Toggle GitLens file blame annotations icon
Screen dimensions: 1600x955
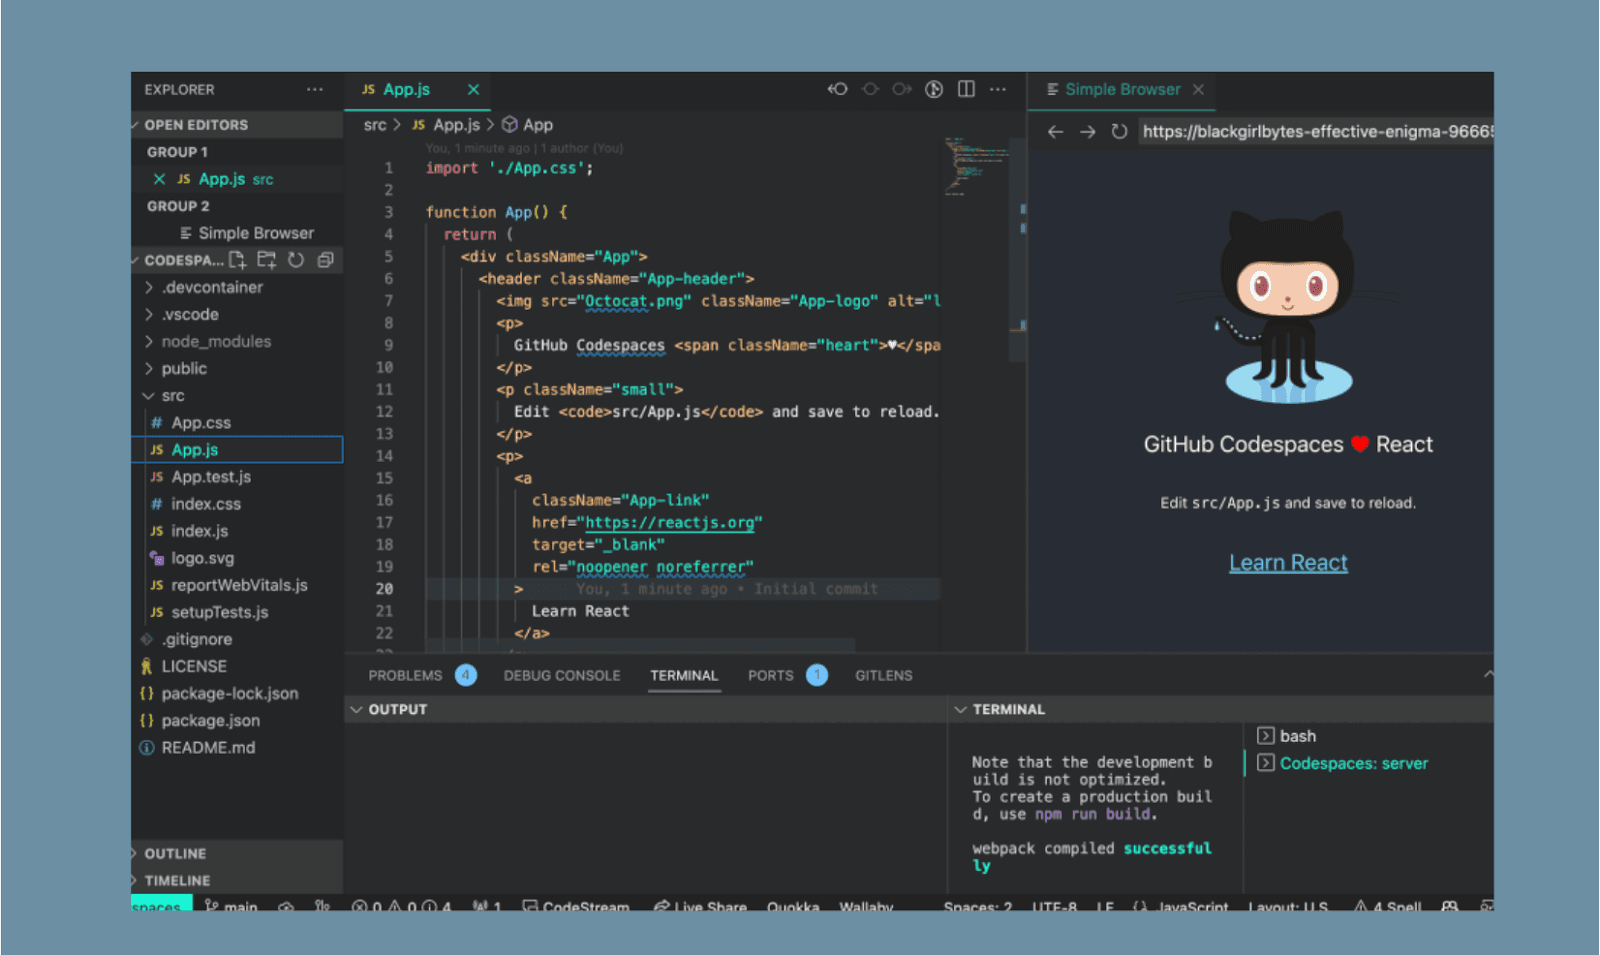pos(934,89)
